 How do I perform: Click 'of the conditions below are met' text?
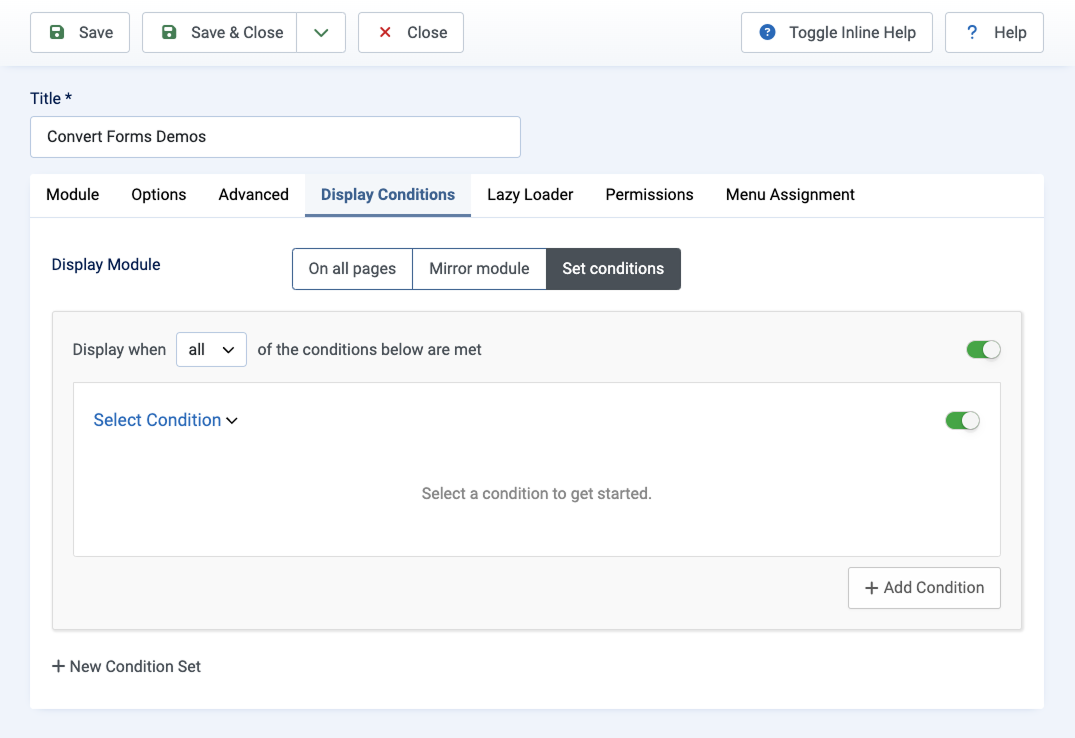point(370,350)
